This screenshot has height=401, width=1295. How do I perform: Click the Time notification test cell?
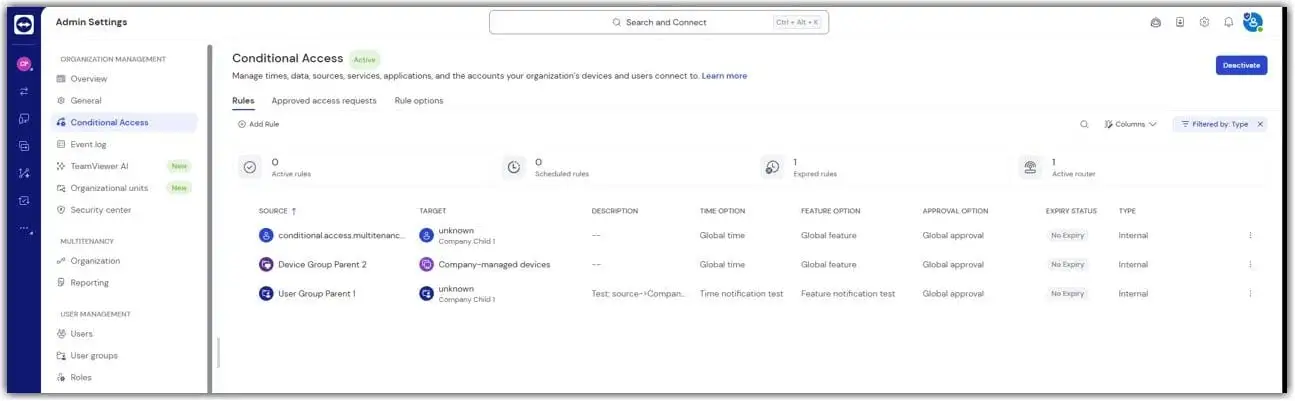741,294
